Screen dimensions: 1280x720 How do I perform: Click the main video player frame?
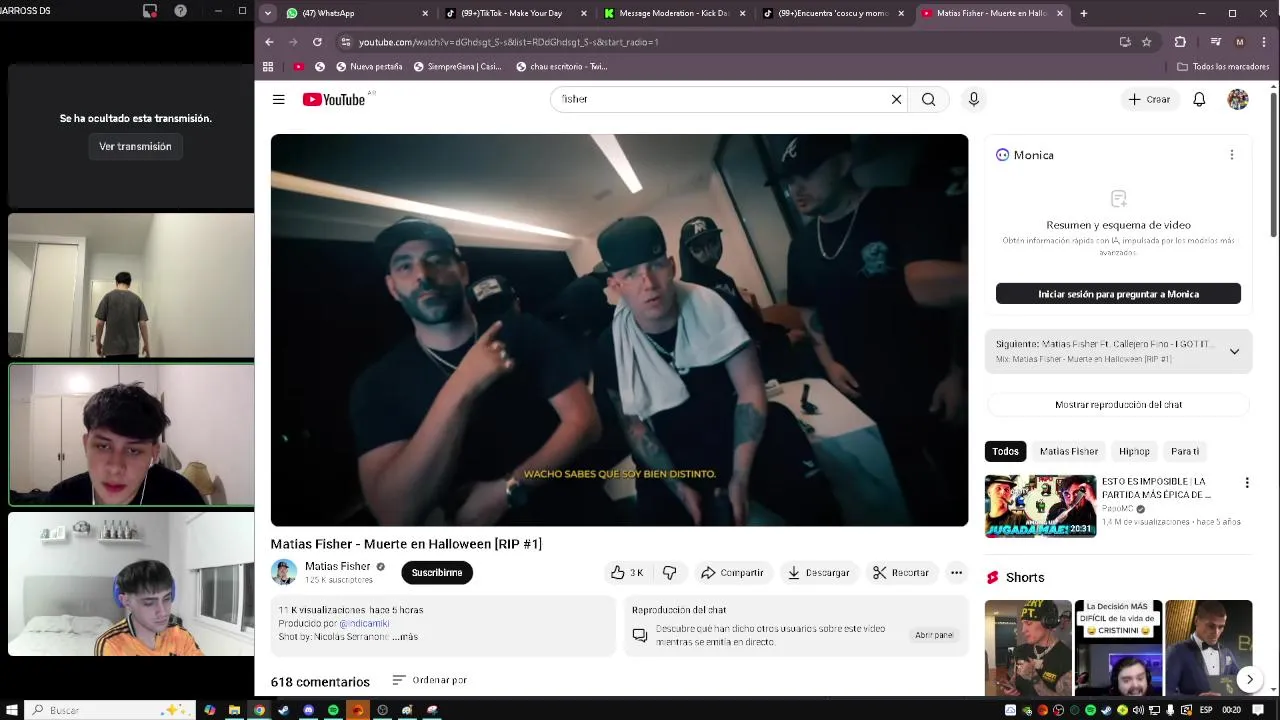(619, 330)
